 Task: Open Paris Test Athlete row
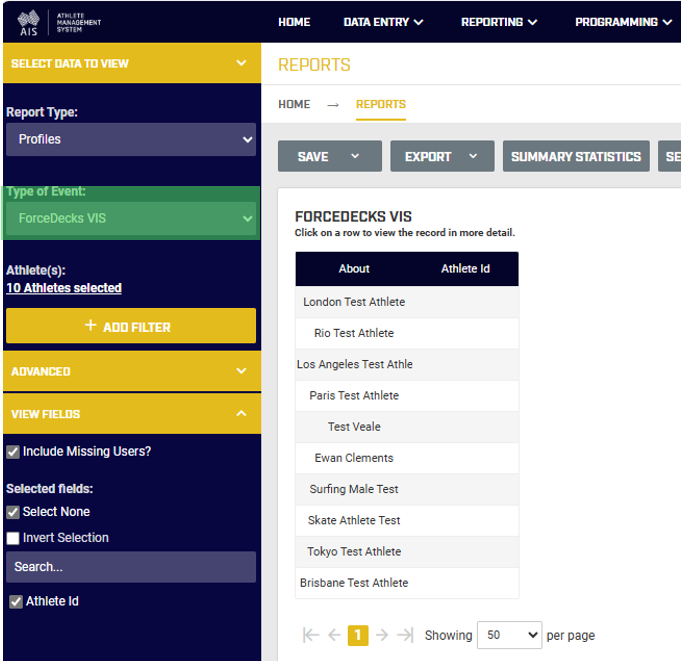(407, 395)
